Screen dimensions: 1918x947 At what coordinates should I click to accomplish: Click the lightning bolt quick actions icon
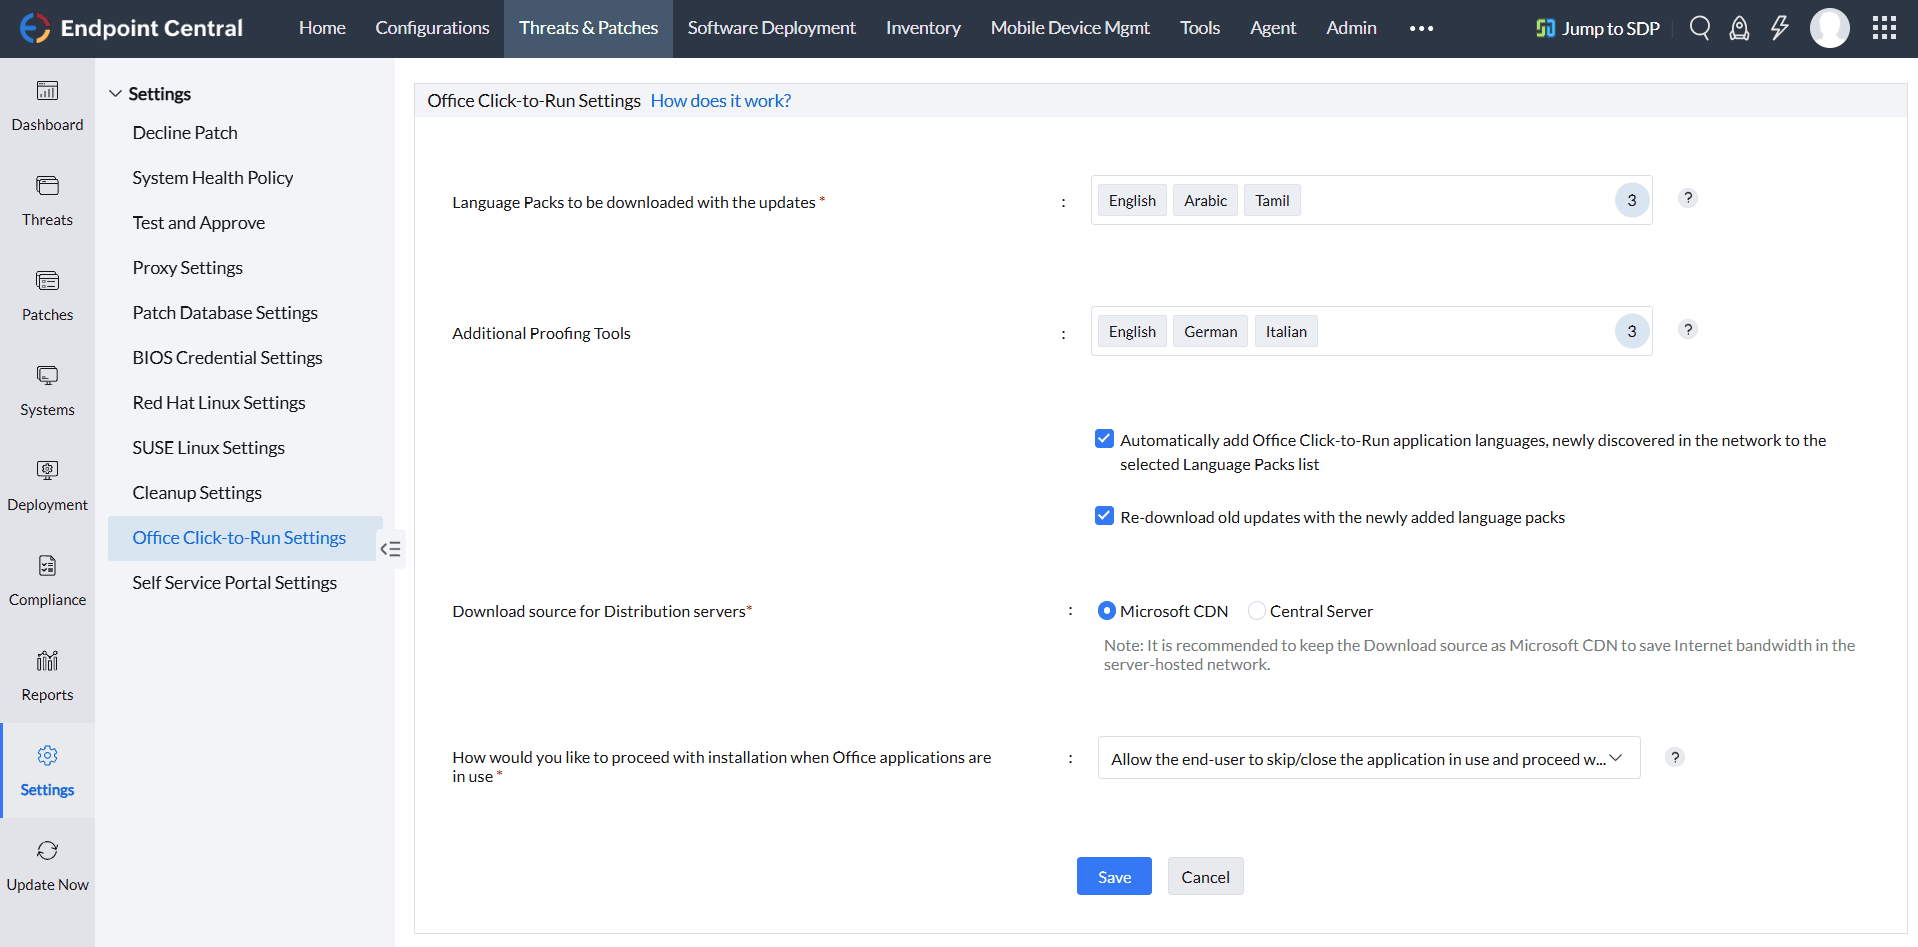coord(1779,28)
